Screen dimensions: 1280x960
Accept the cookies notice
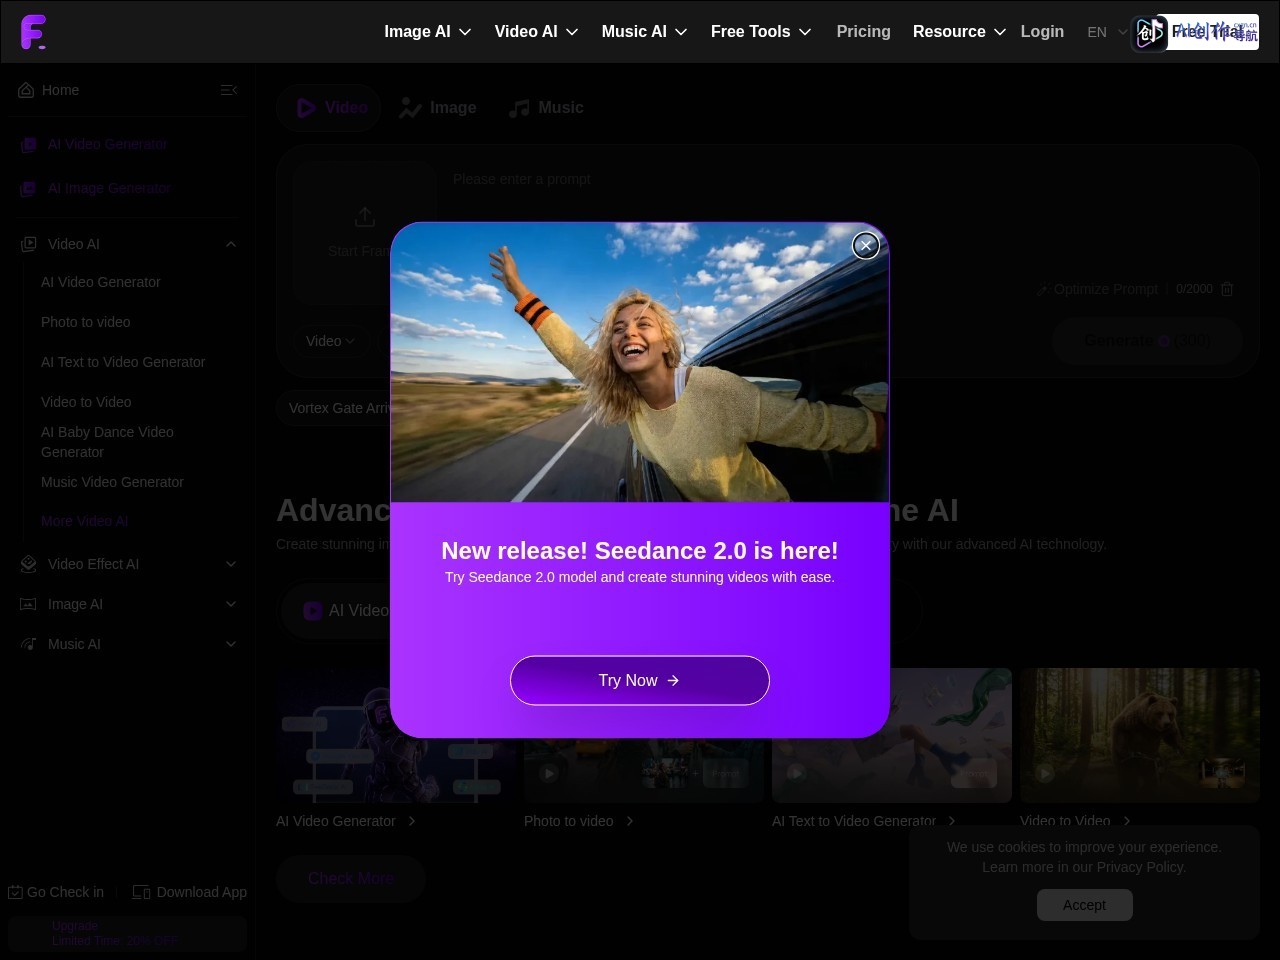coord(1084,905)
